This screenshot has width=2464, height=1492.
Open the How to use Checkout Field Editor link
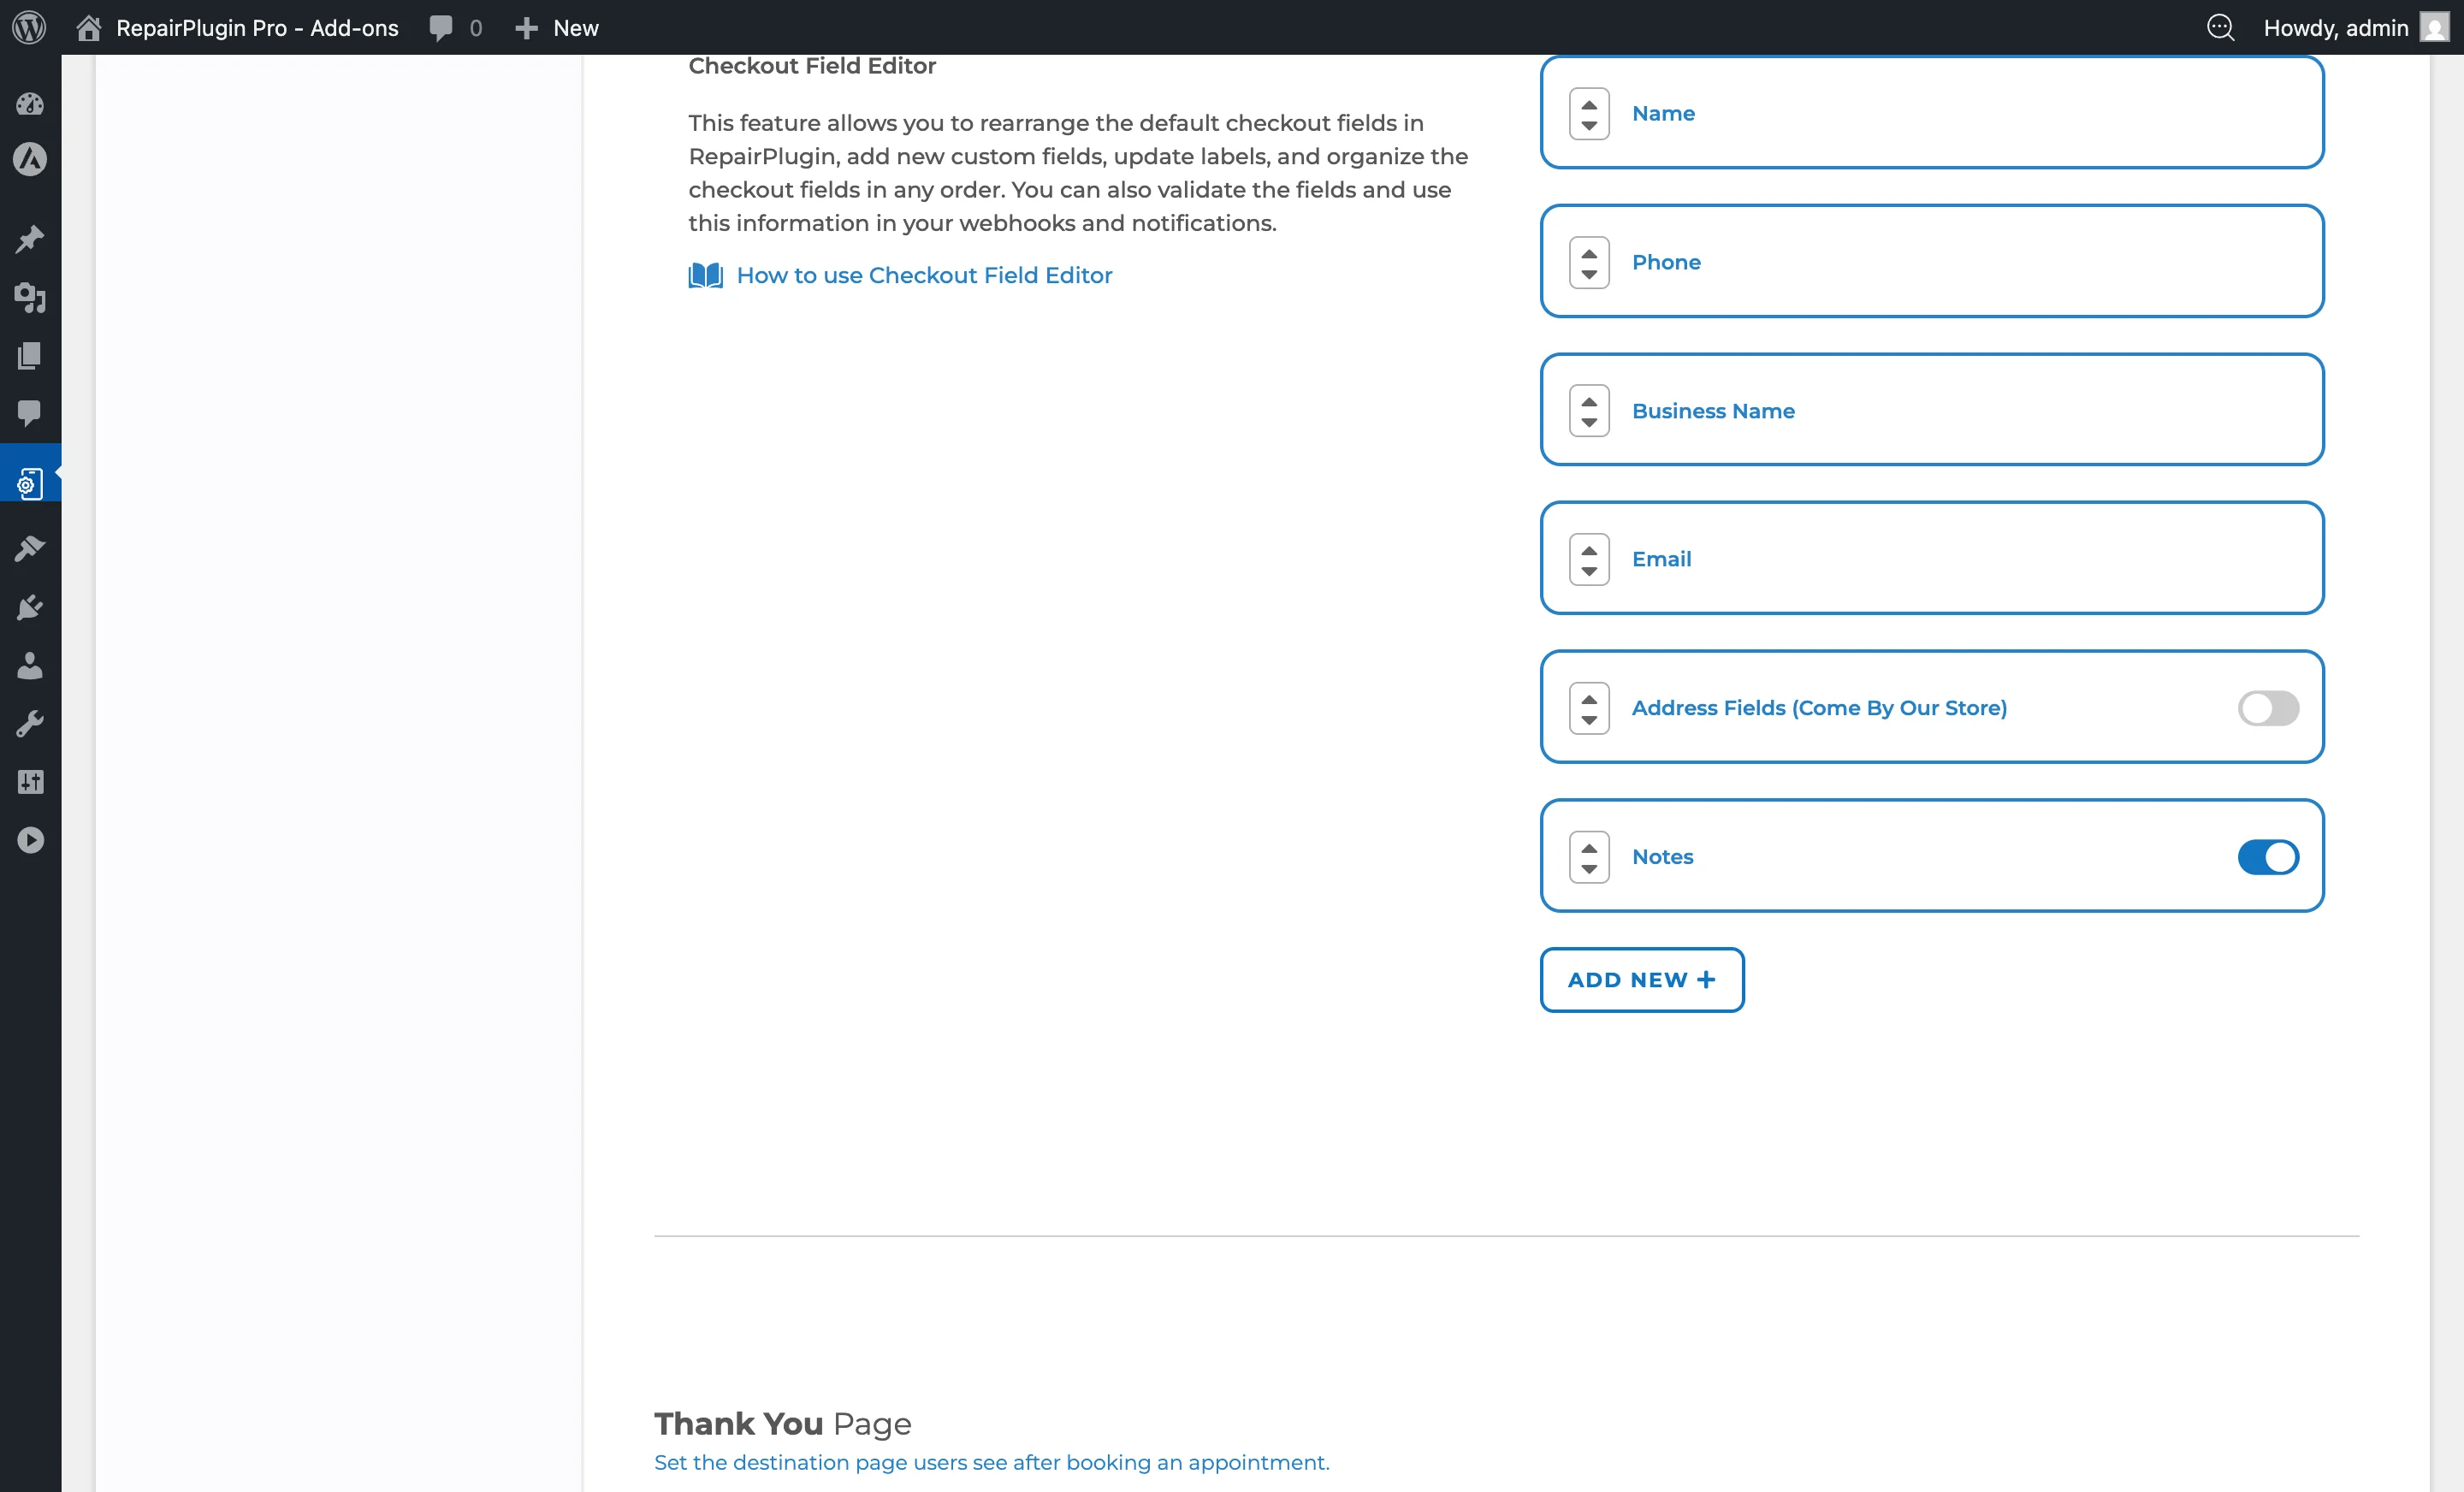924,275
